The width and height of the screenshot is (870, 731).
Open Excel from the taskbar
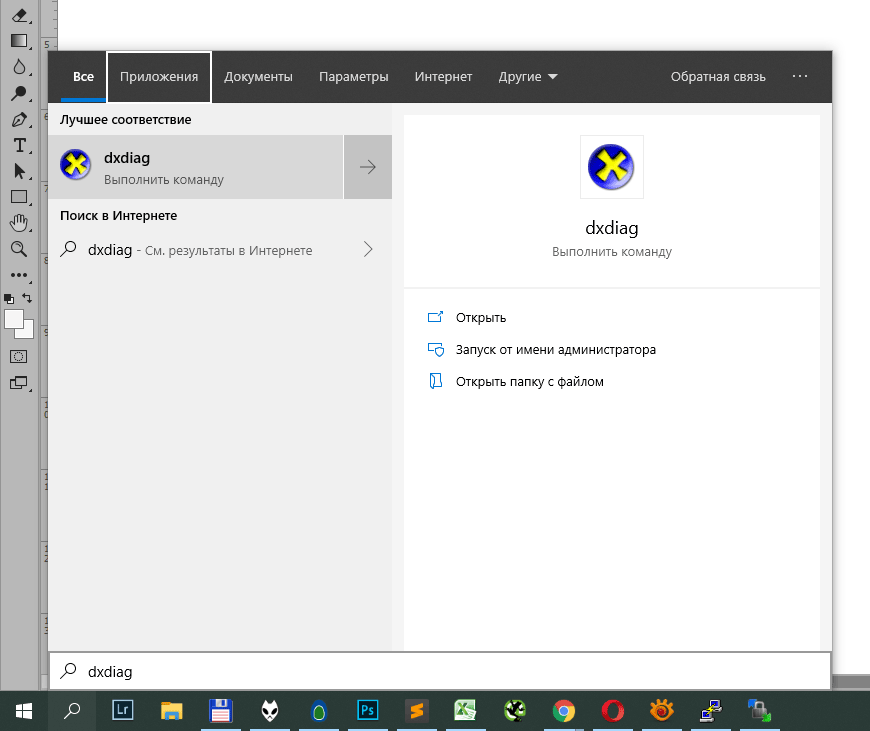[466, 711]
